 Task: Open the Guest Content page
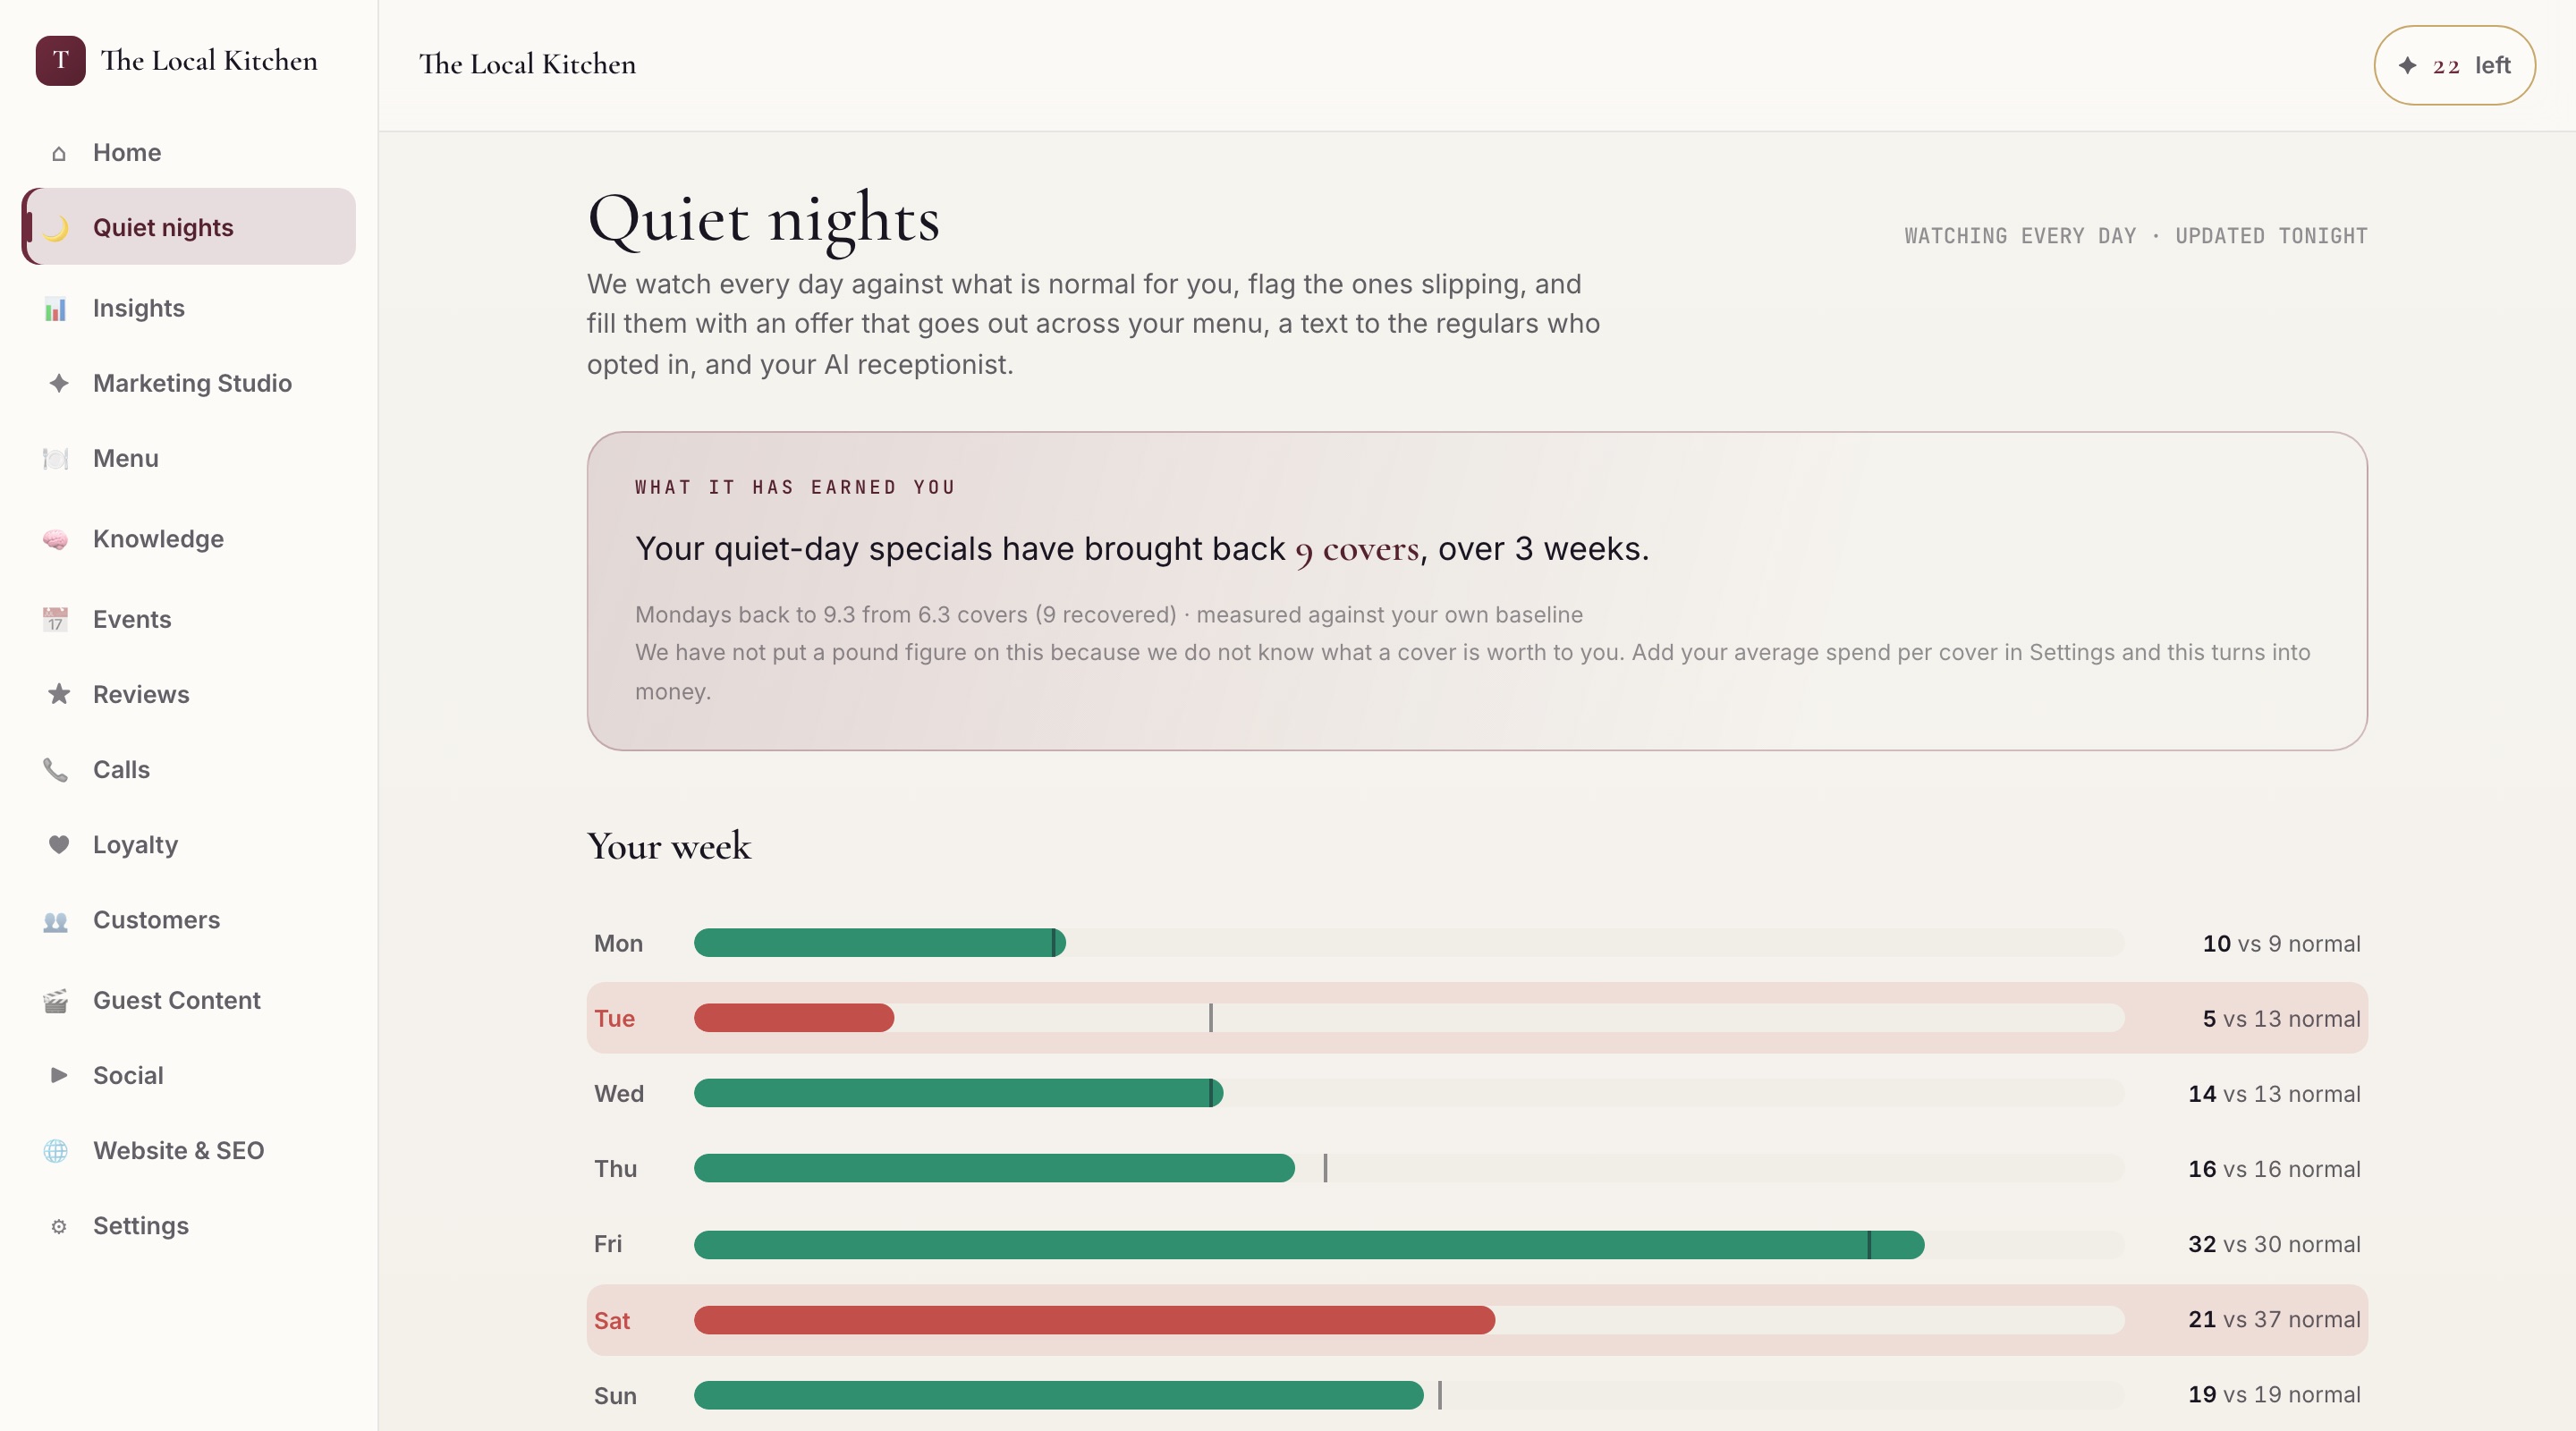(188, 1001)
